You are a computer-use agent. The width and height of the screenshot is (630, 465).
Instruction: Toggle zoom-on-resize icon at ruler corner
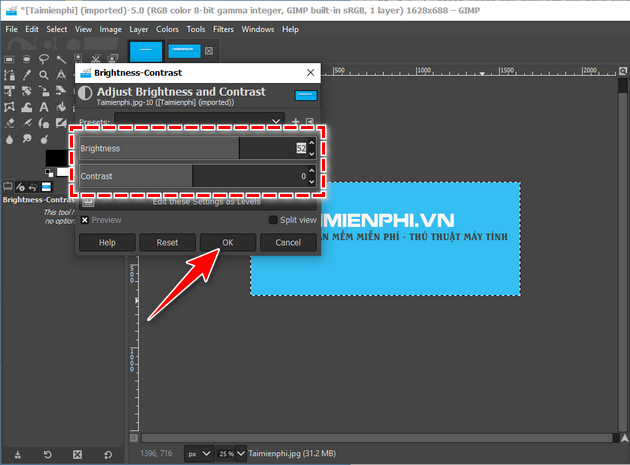pyautogui.click(x=623, y=71)
